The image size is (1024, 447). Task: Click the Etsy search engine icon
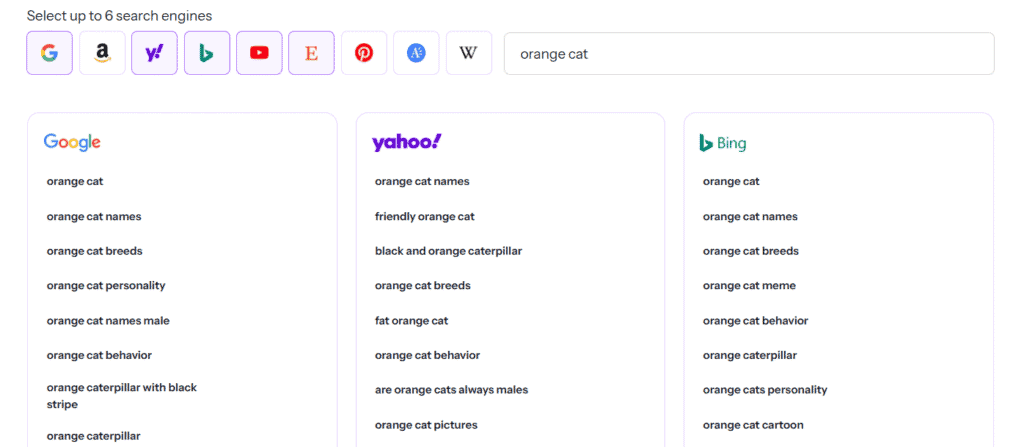coord(311,53)
